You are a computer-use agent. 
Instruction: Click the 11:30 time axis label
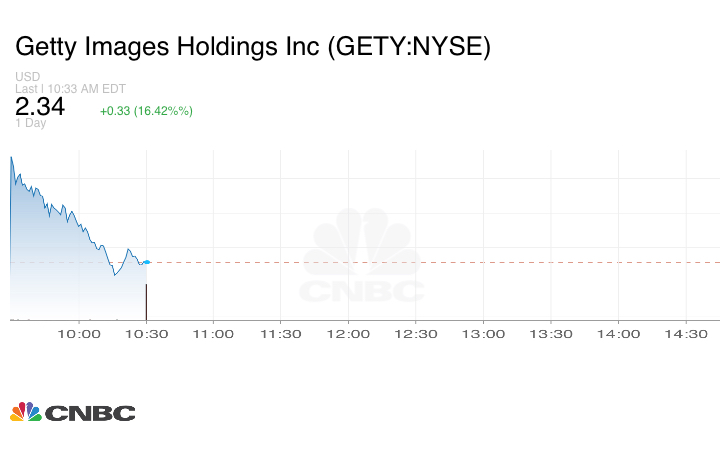pos(281,334)
